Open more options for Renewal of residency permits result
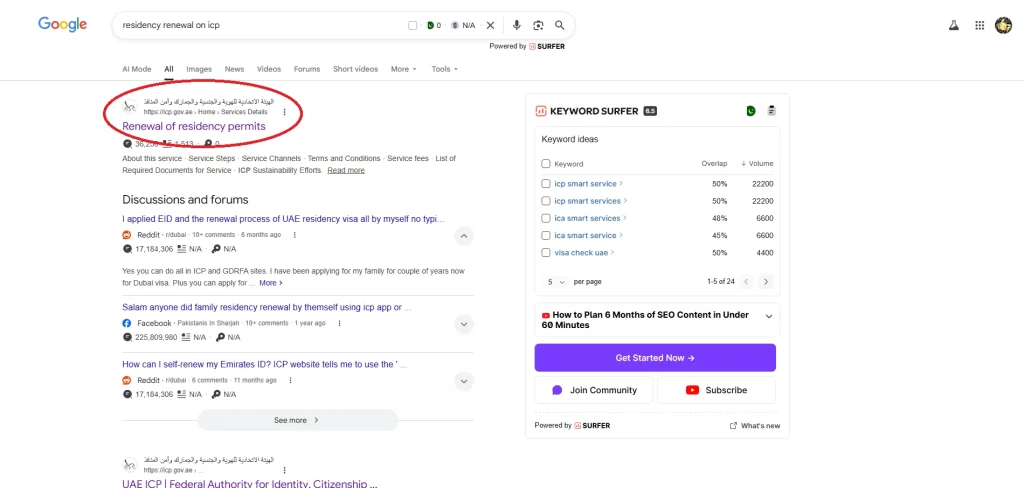 coord(284,112)
